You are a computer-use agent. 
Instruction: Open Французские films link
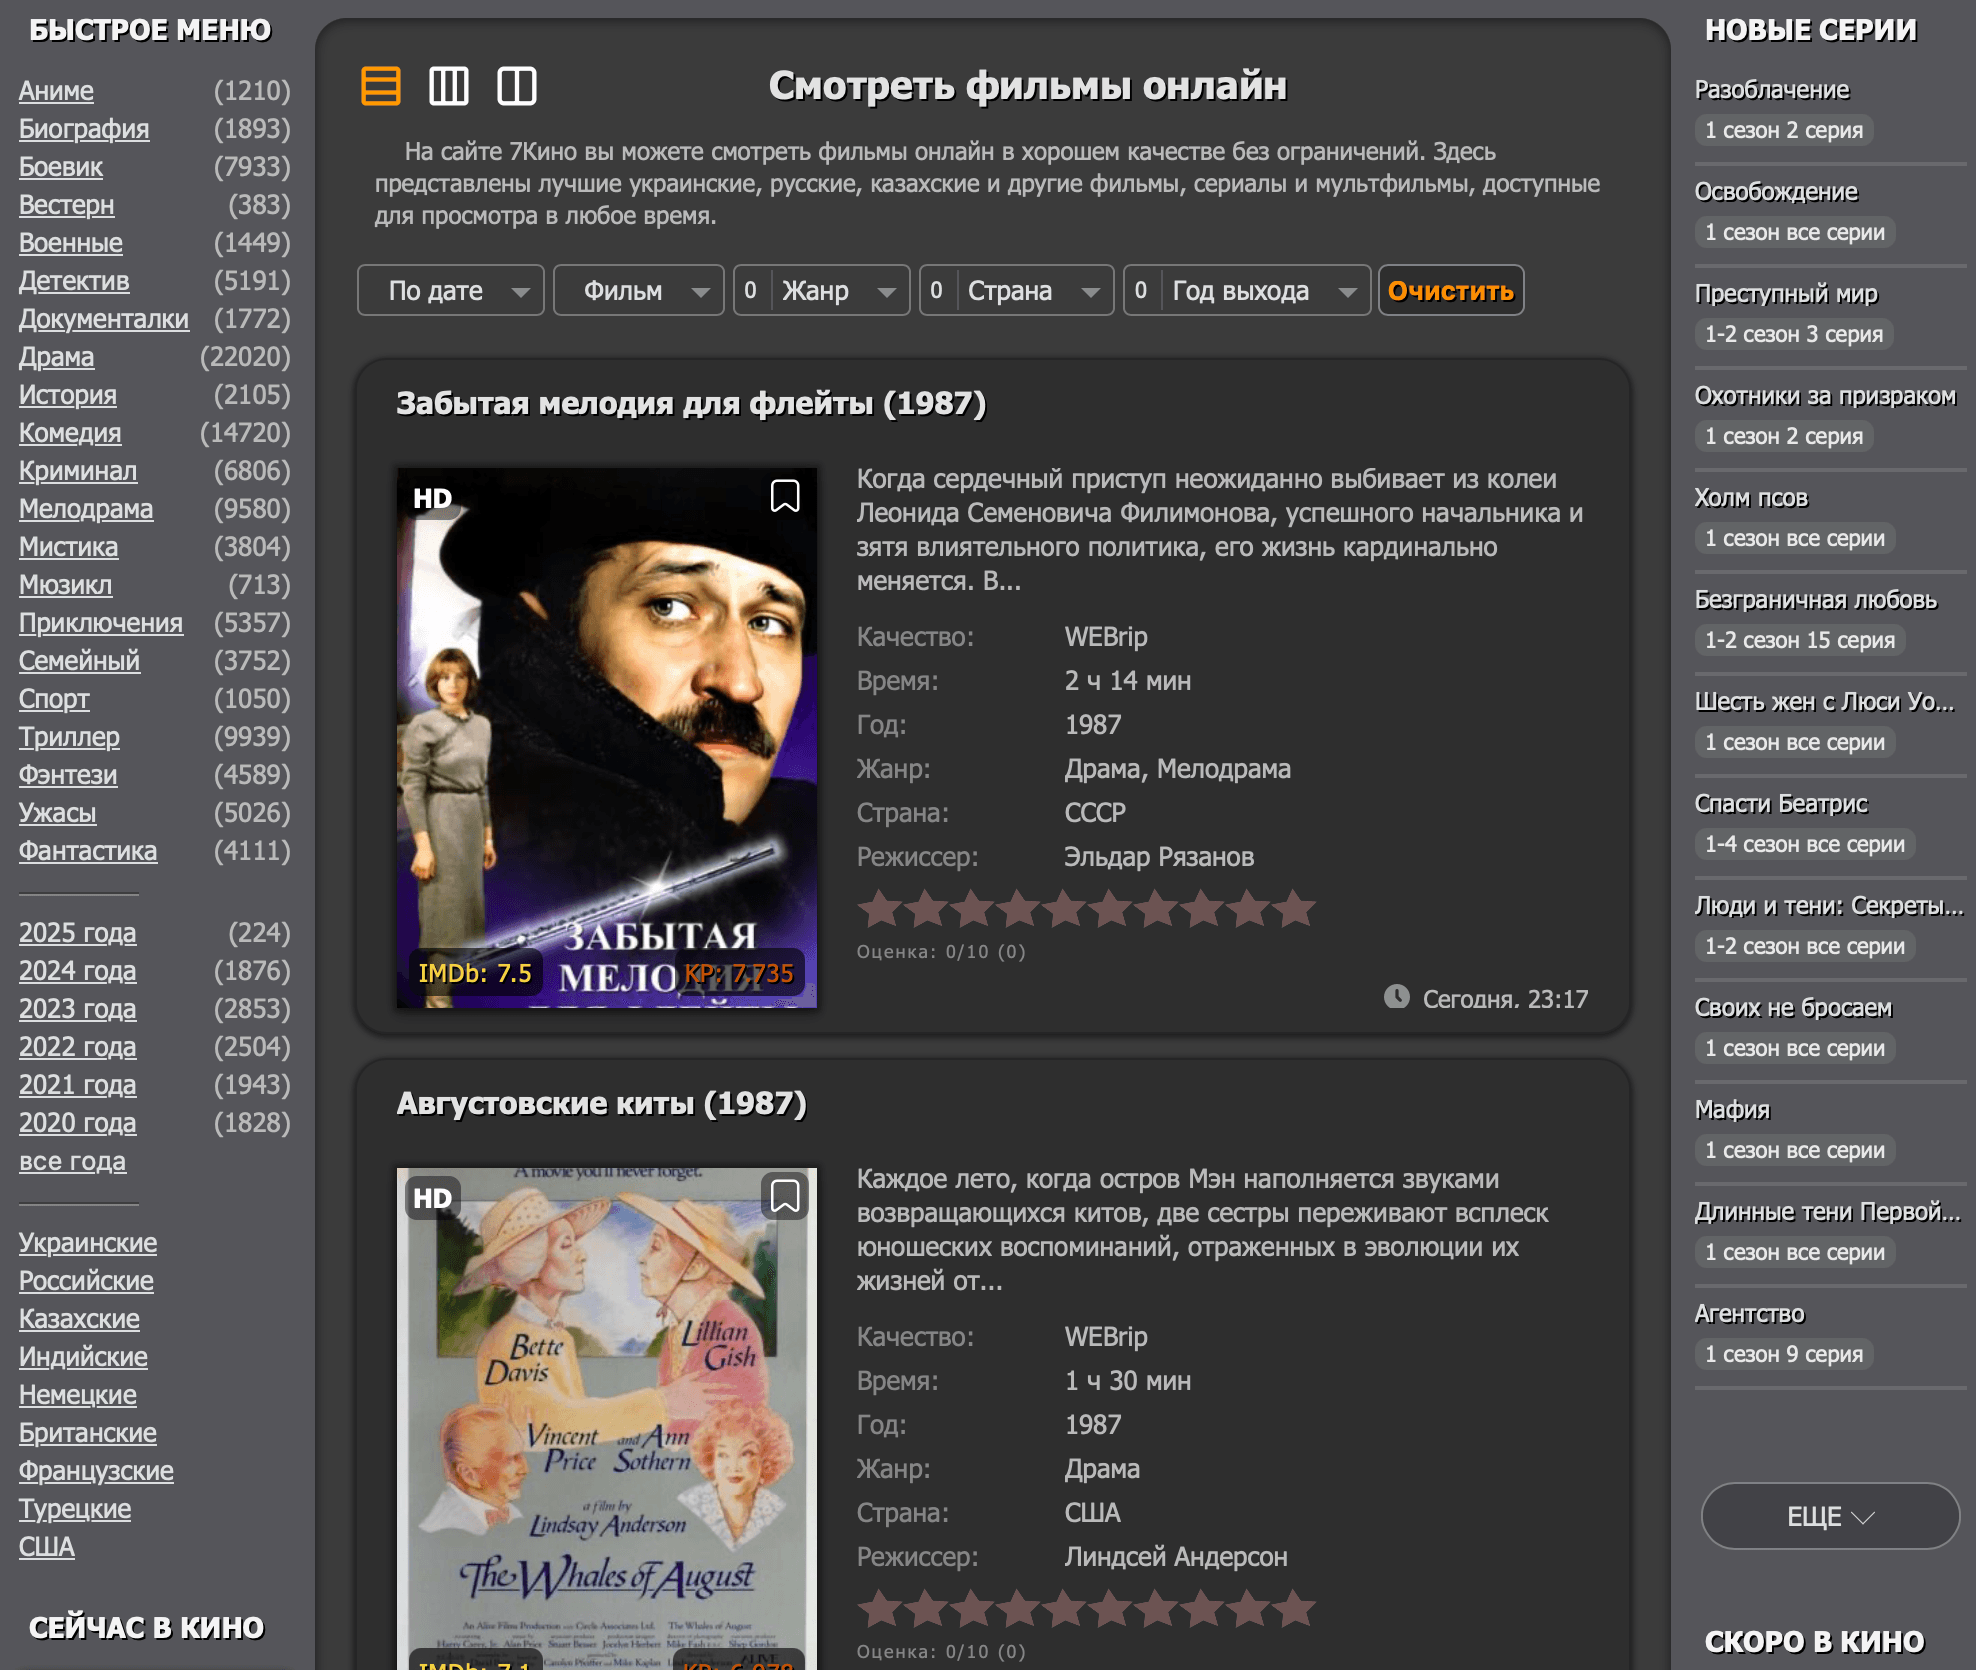(x=96, y=1471)
